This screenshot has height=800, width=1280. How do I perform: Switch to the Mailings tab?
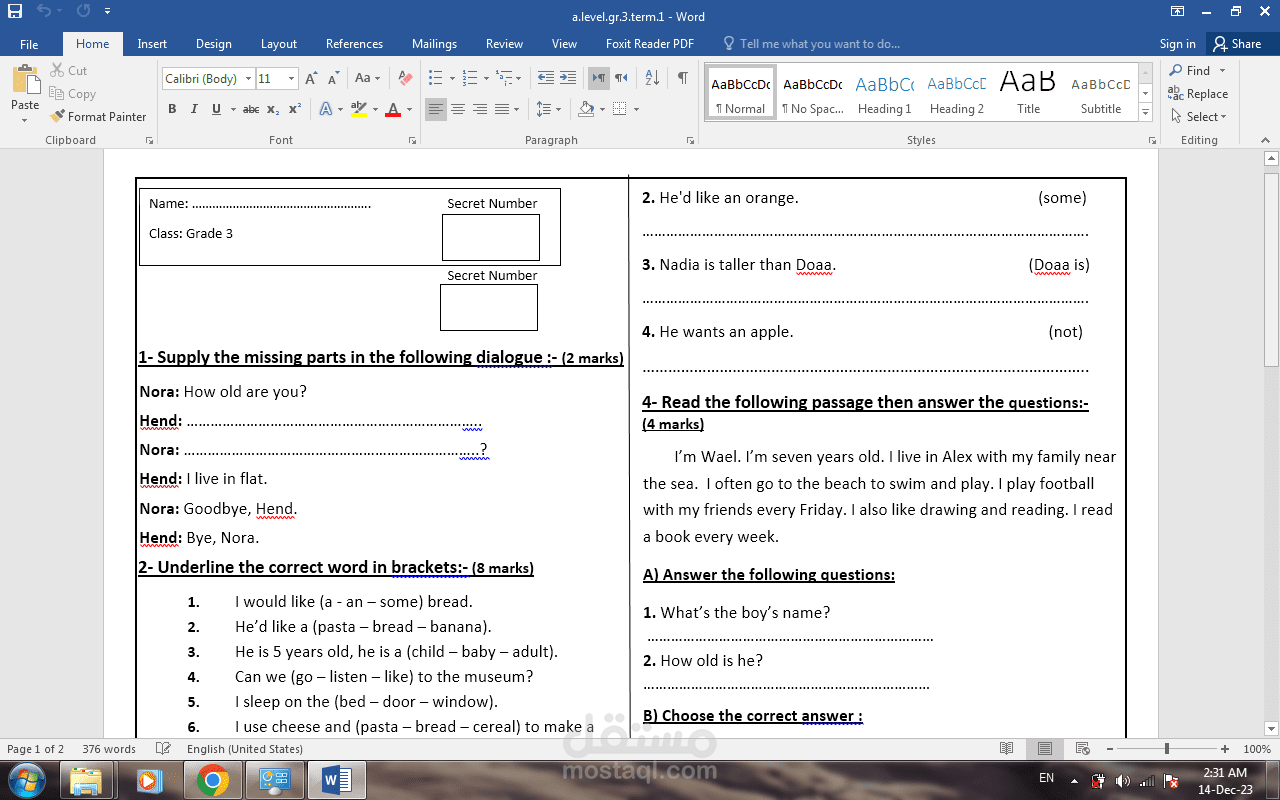coord(434,44)
